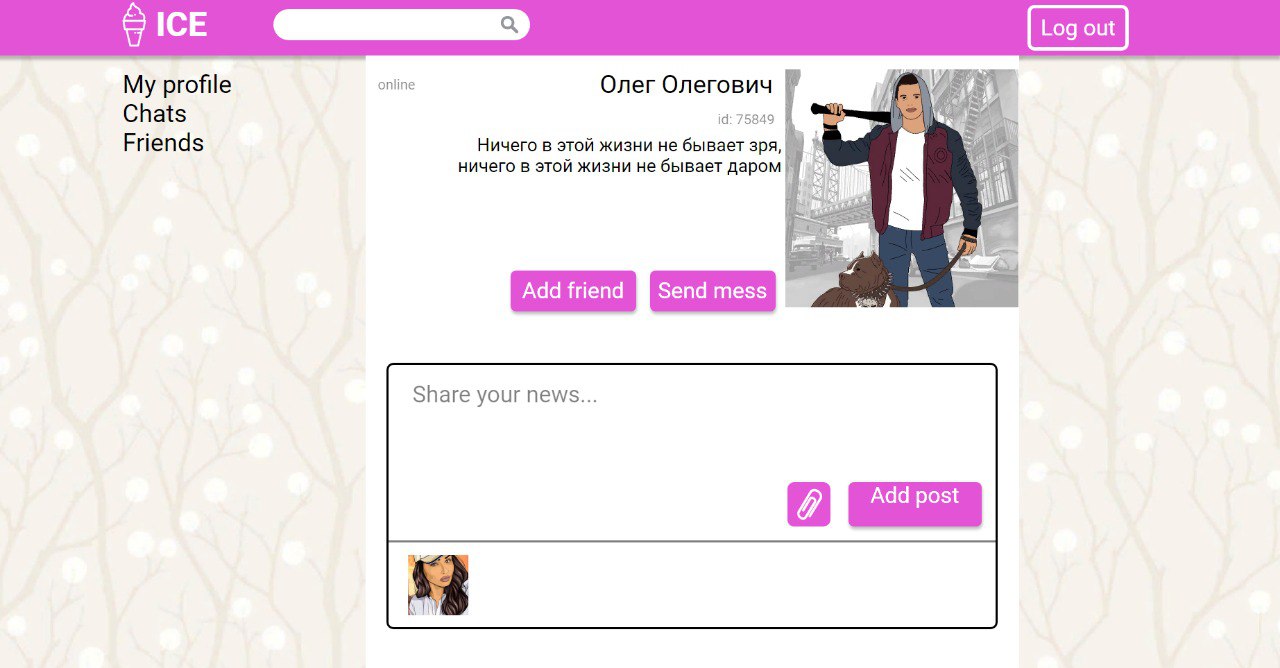Click the ice cream cone logo icon

pos(134,25)
